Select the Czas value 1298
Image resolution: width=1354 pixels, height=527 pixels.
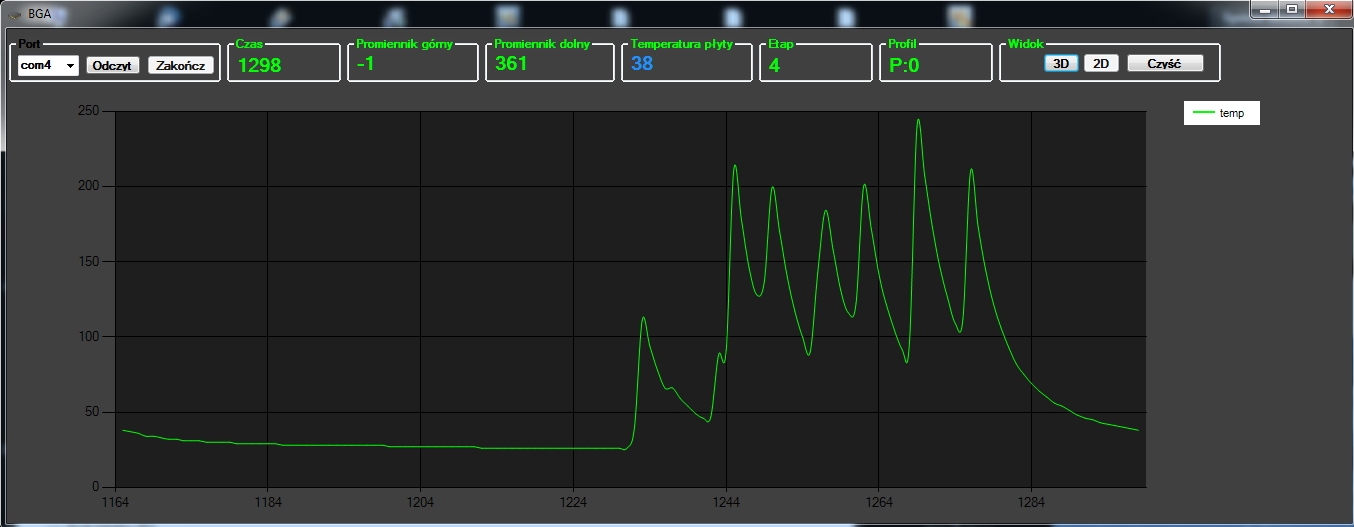pyautogui.click(x=258, y=65)
